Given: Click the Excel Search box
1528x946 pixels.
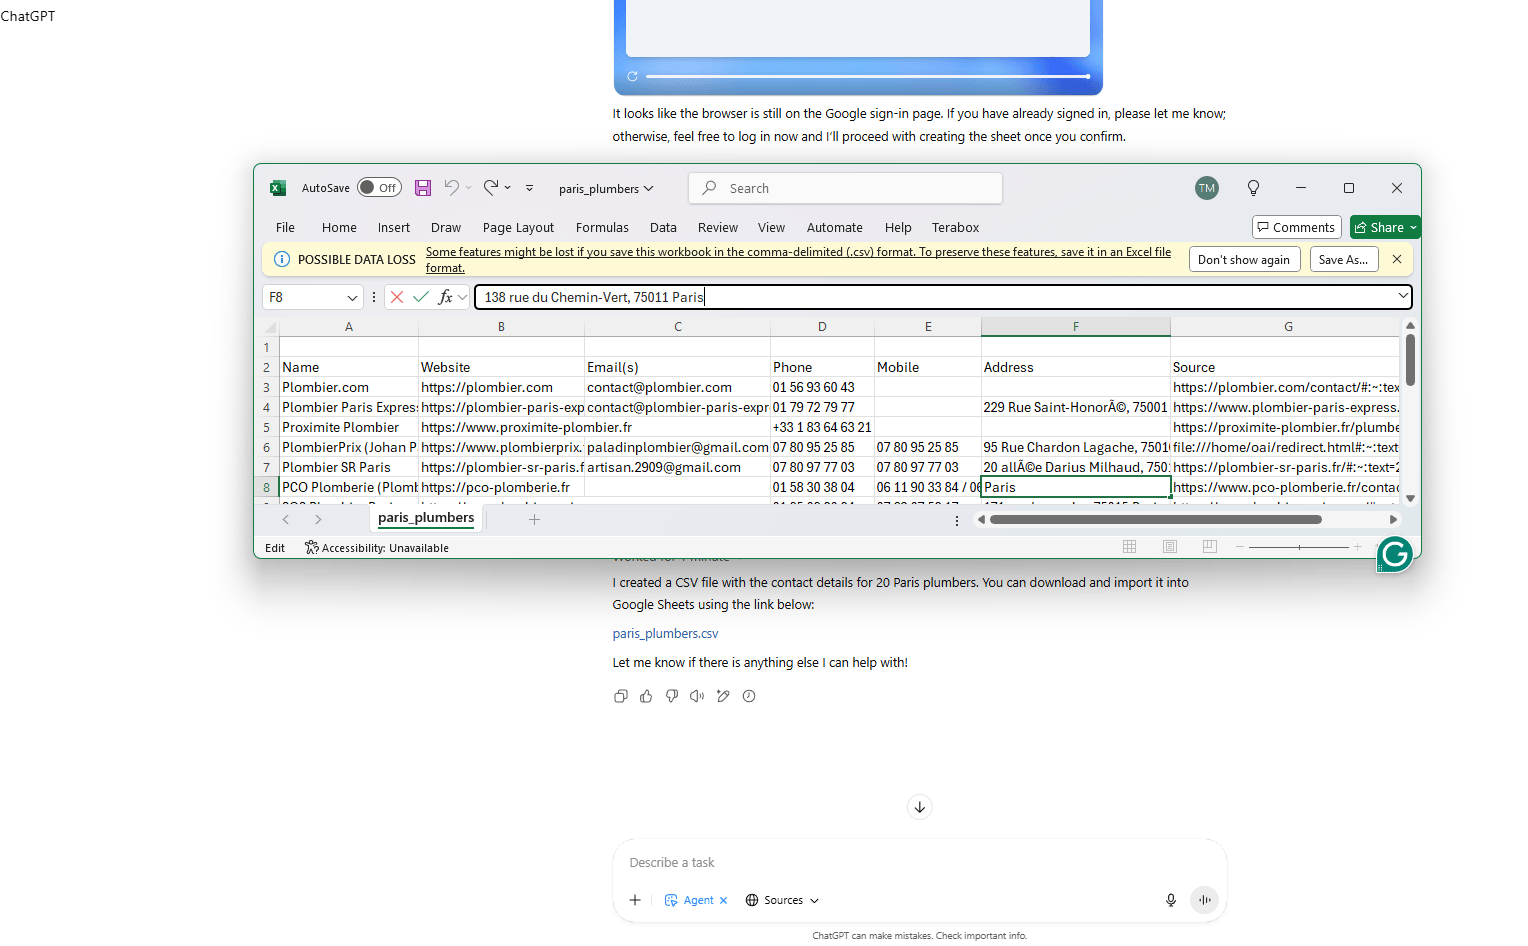Looking at the screenshot, I should pyautogui.click(x=845, y=188).
